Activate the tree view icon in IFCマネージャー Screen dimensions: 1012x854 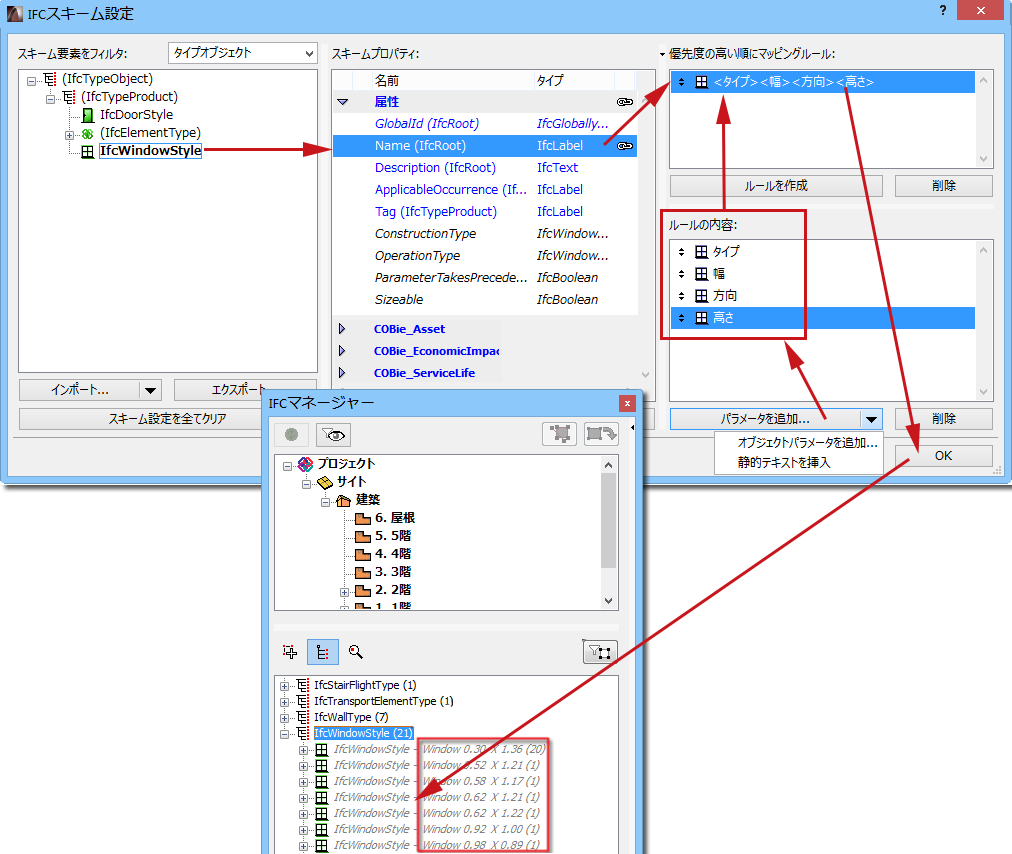321,652
